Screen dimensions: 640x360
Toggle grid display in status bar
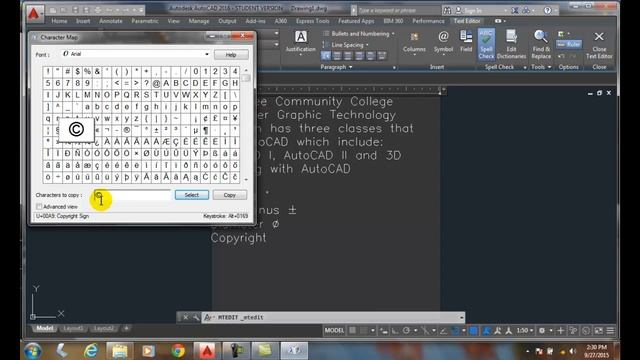353,331
